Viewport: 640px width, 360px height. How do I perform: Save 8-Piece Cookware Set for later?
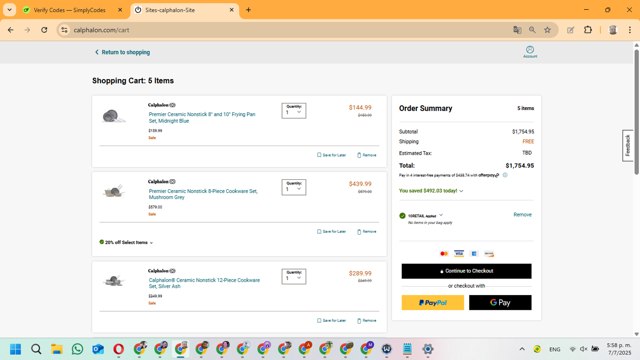click(331, 231)
